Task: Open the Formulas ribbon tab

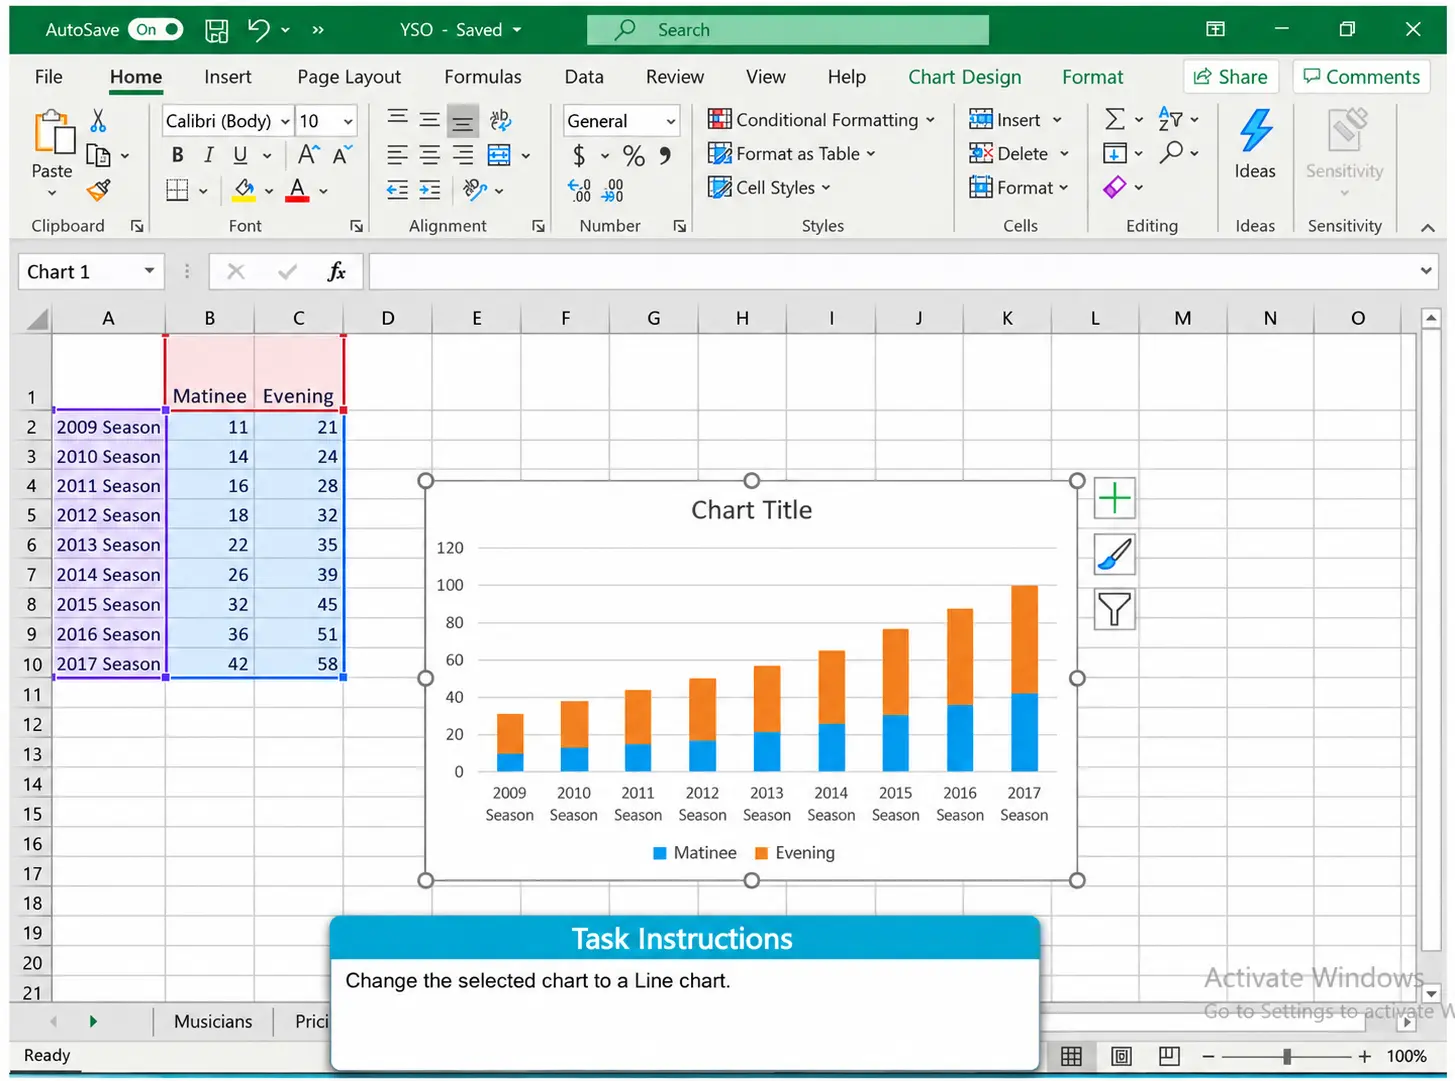Action: (483, 77)
